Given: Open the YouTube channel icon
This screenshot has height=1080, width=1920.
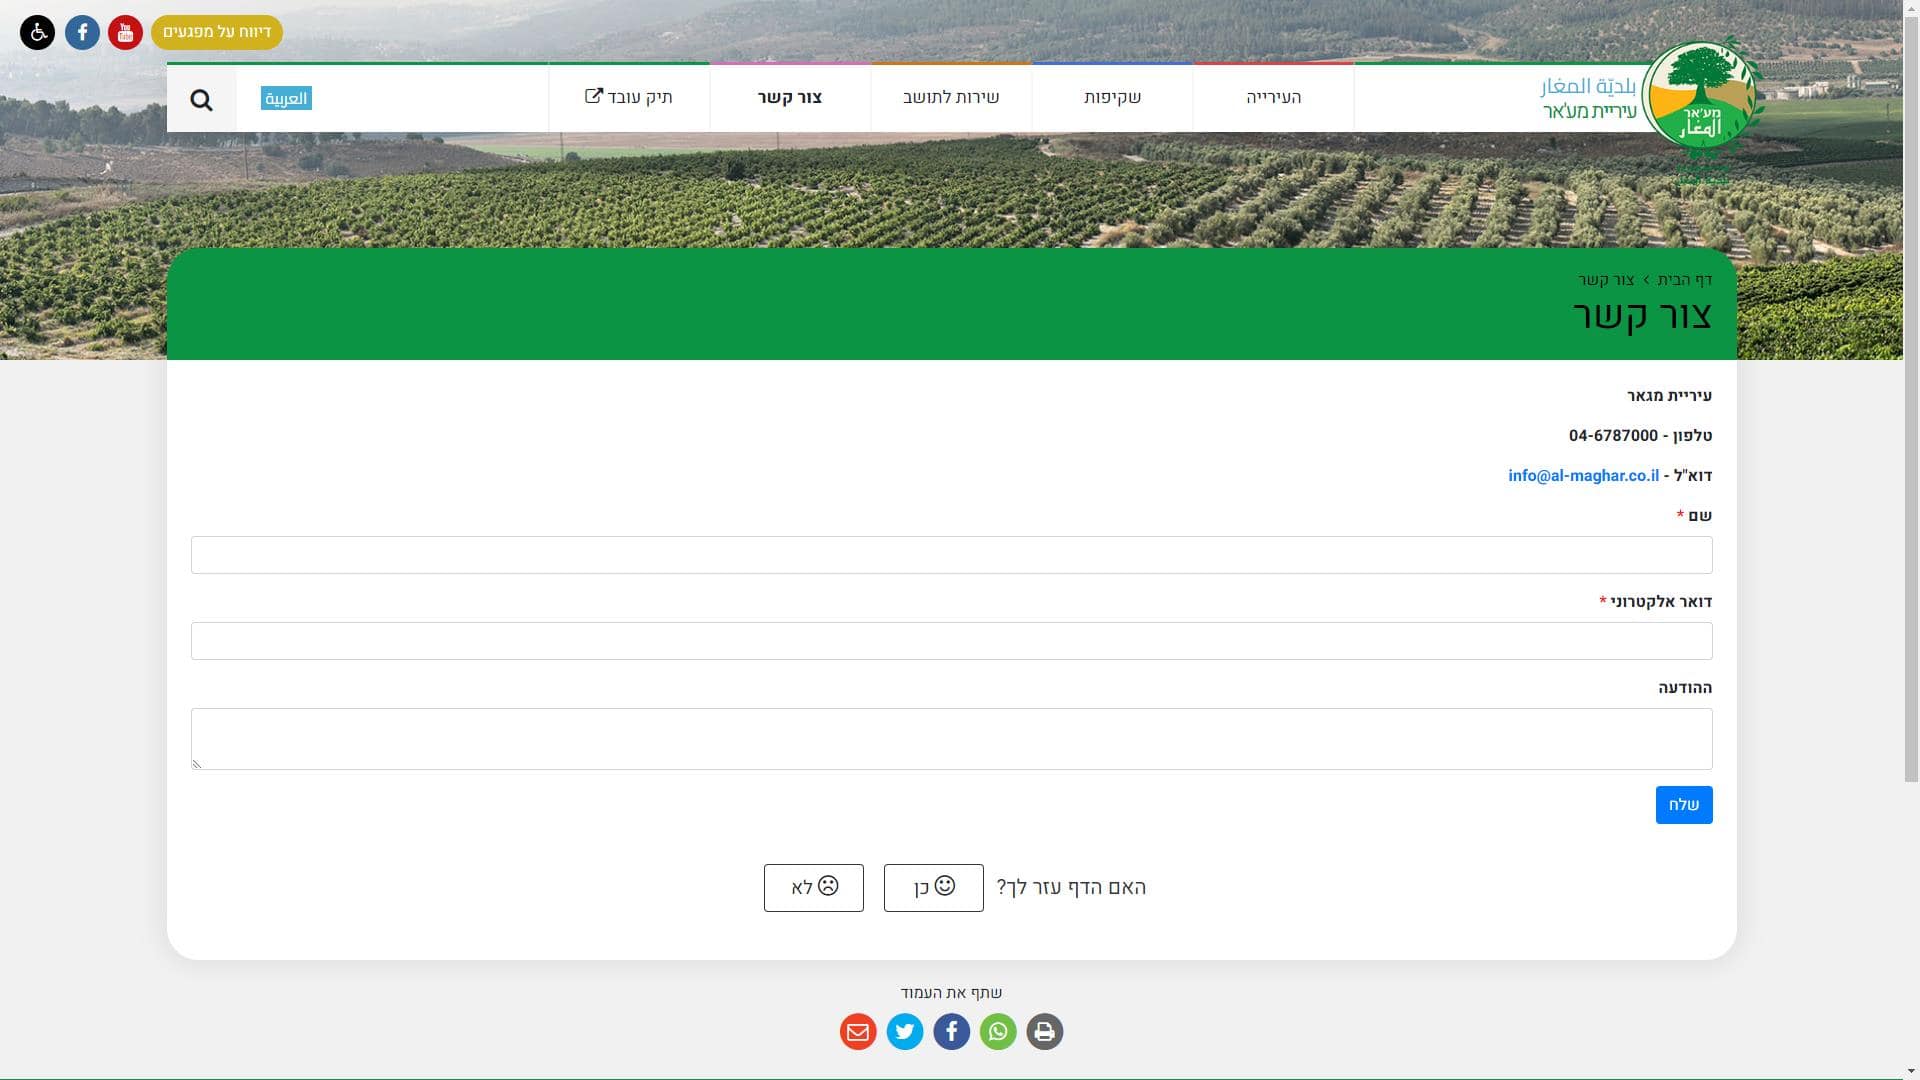Looking at the screenshot, I should click(x=125, y=33).
